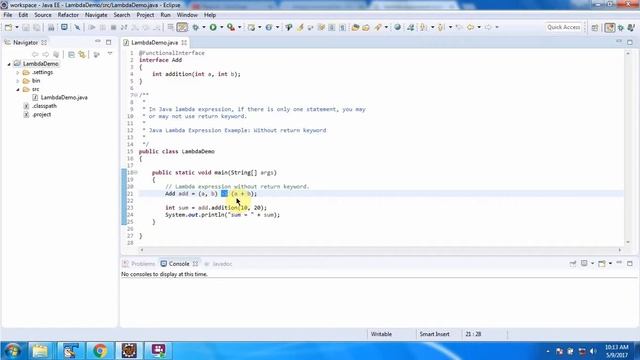This screenshot has width=640, height=360.
Task: Click the green Run button icon
Action: pos(213,27)
